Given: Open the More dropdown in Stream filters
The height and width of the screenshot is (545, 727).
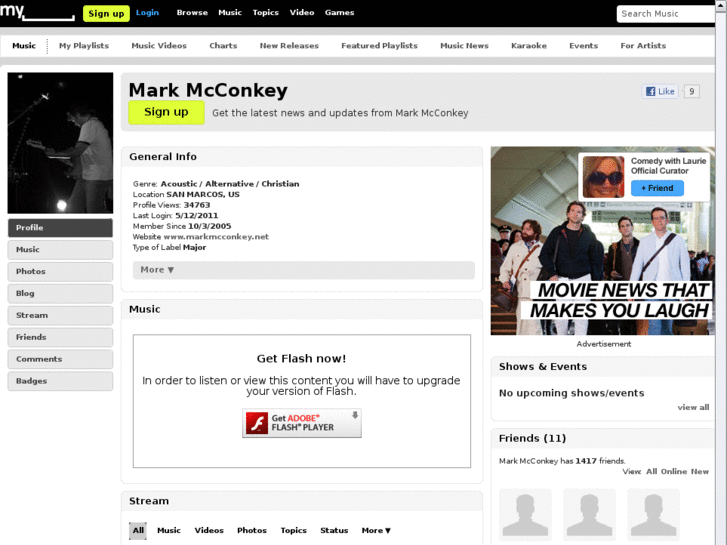Looking at the screenshot, I should tap(376, 530).
